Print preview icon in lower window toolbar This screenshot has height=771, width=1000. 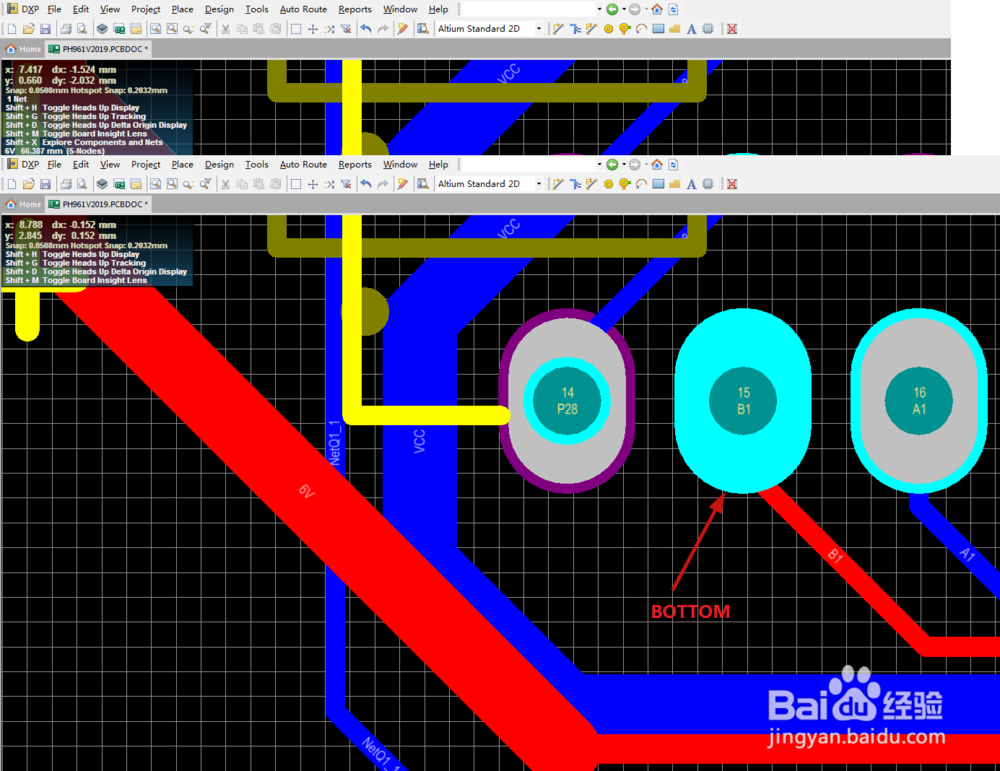point(82,184)
